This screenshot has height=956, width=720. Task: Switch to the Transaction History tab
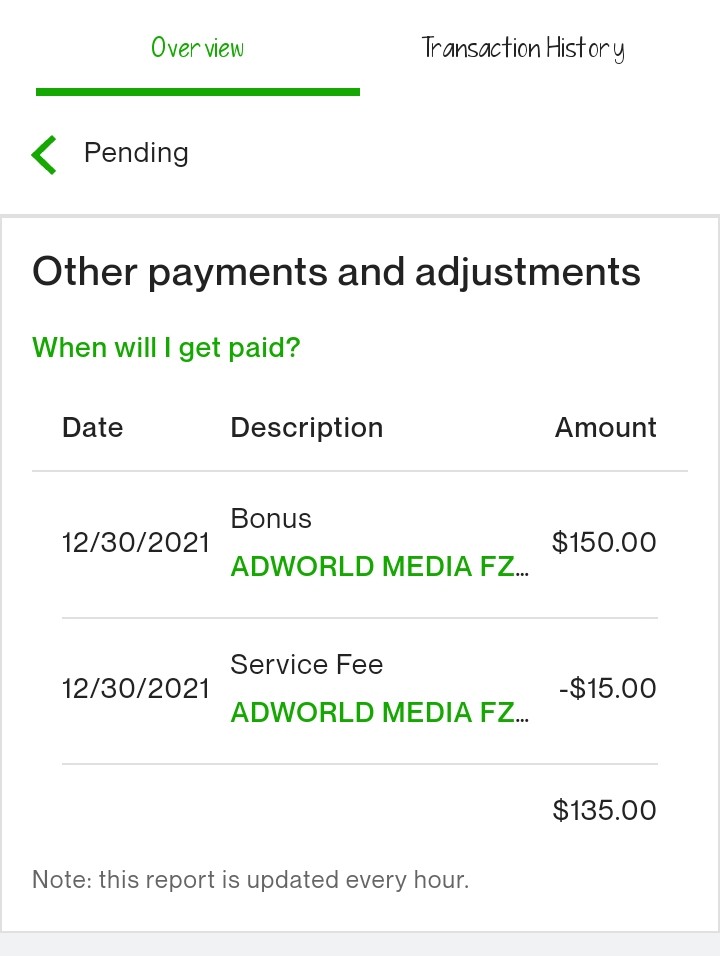(522, 49)
